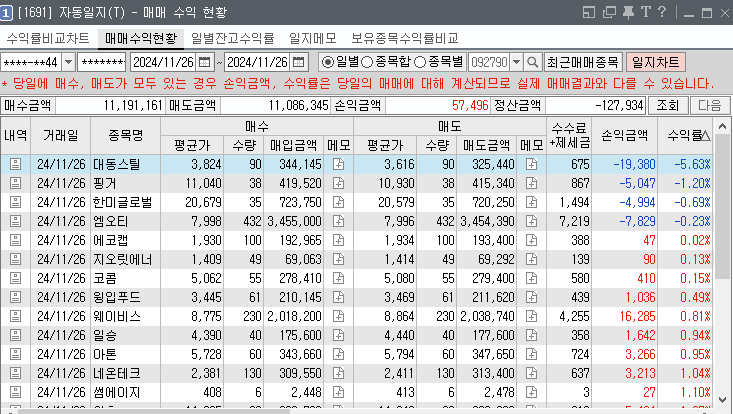Switch to 매매수익현황 tab
This screenshot has height=414, width=733.
141,38
